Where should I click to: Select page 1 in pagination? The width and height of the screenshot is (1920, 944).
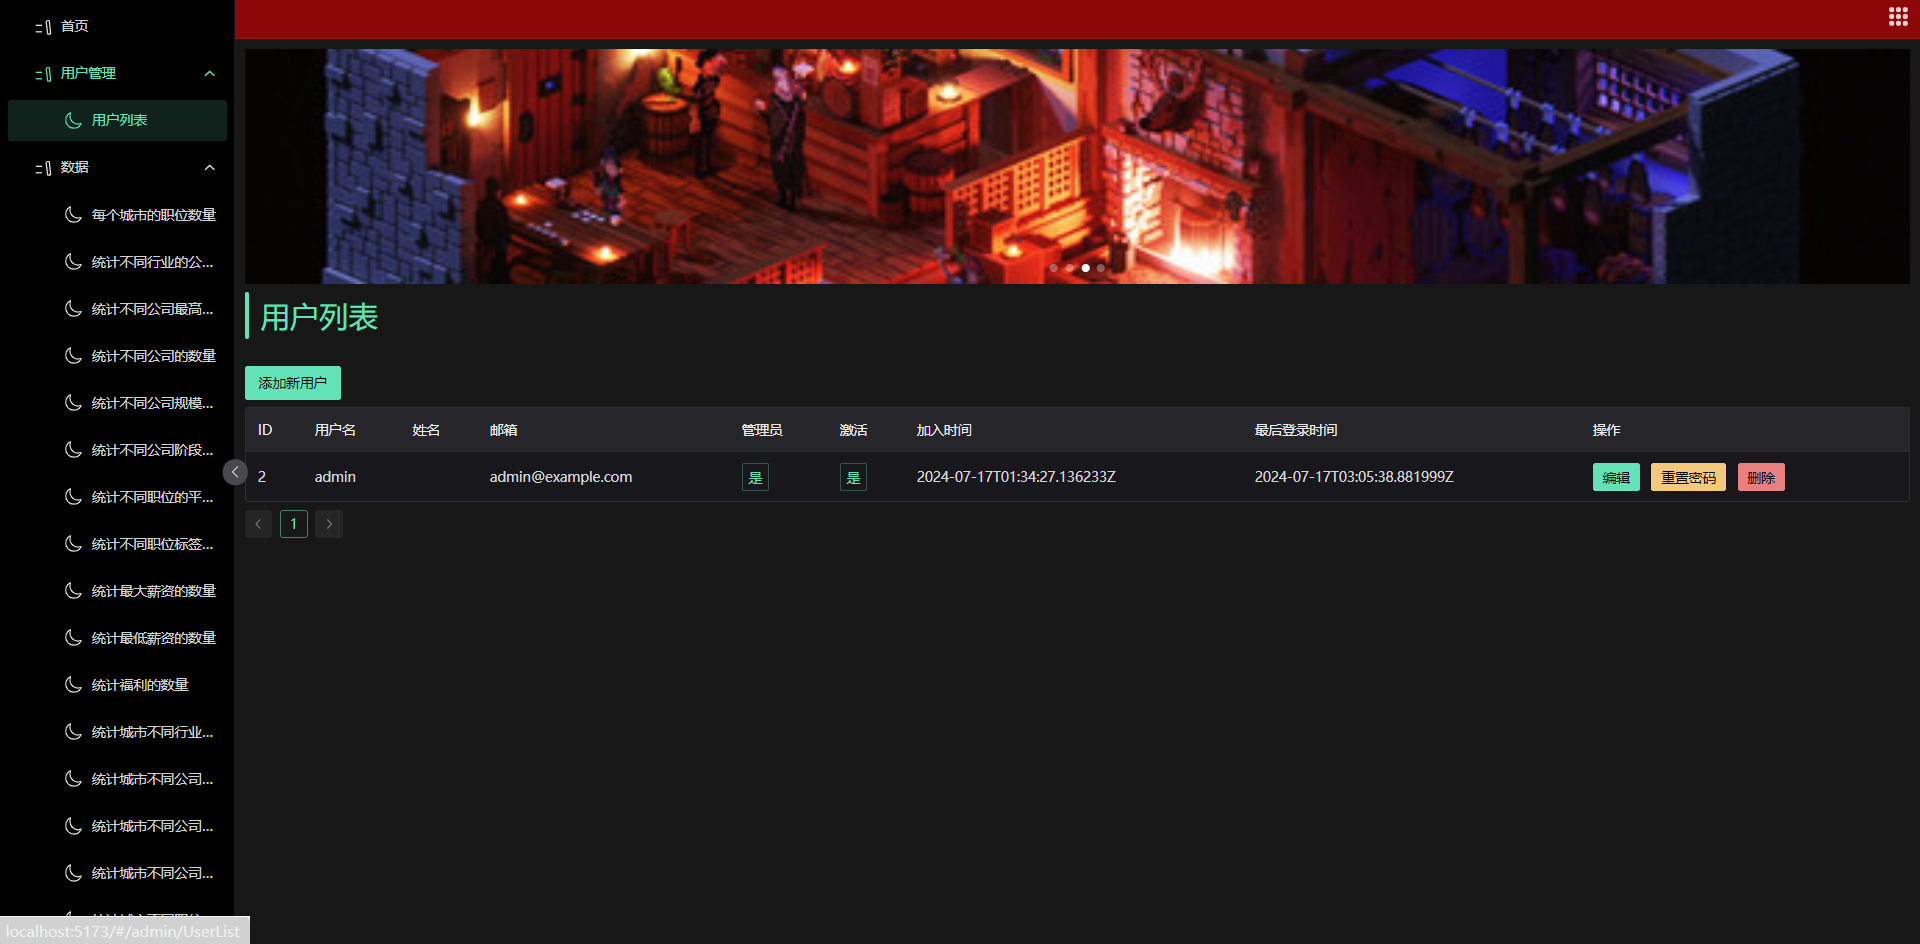[294, 524]
